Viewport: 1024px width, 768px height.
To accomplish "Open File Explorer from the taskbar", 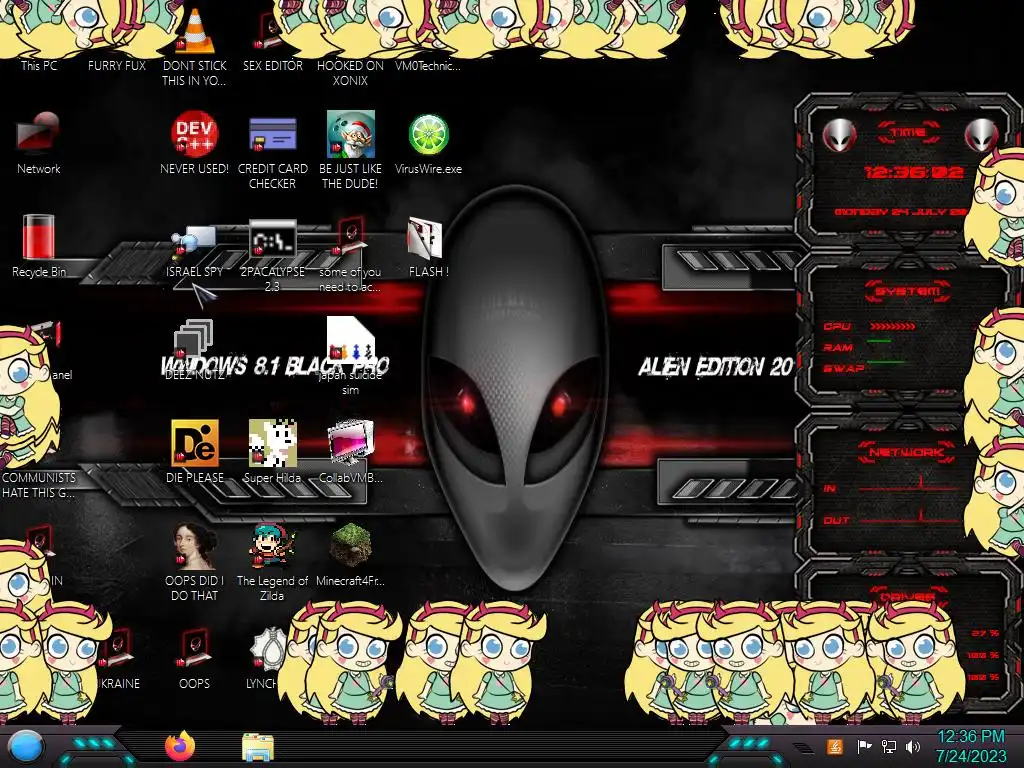I will [x=258, y=748].
